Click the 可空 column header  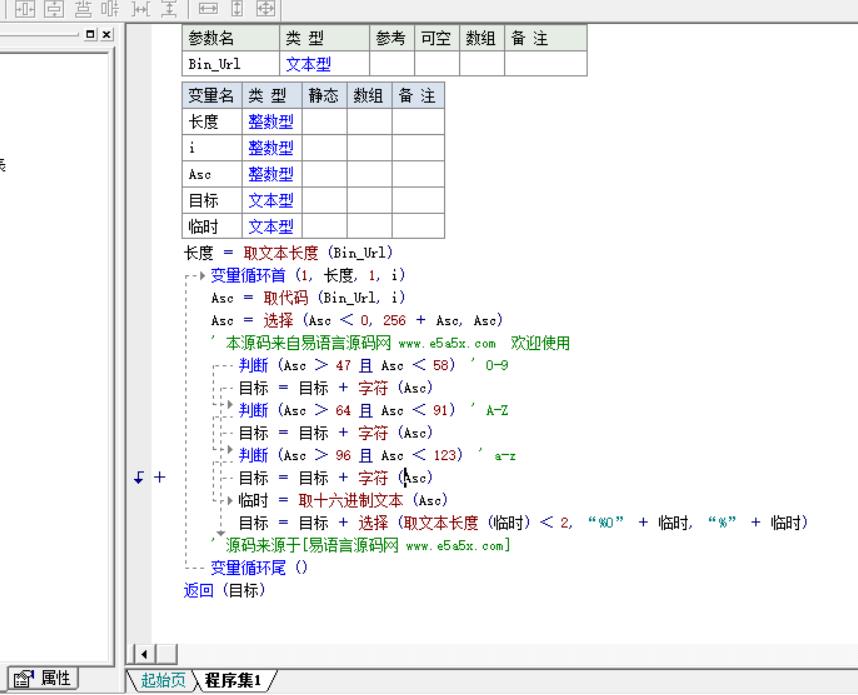pos(437,38)
